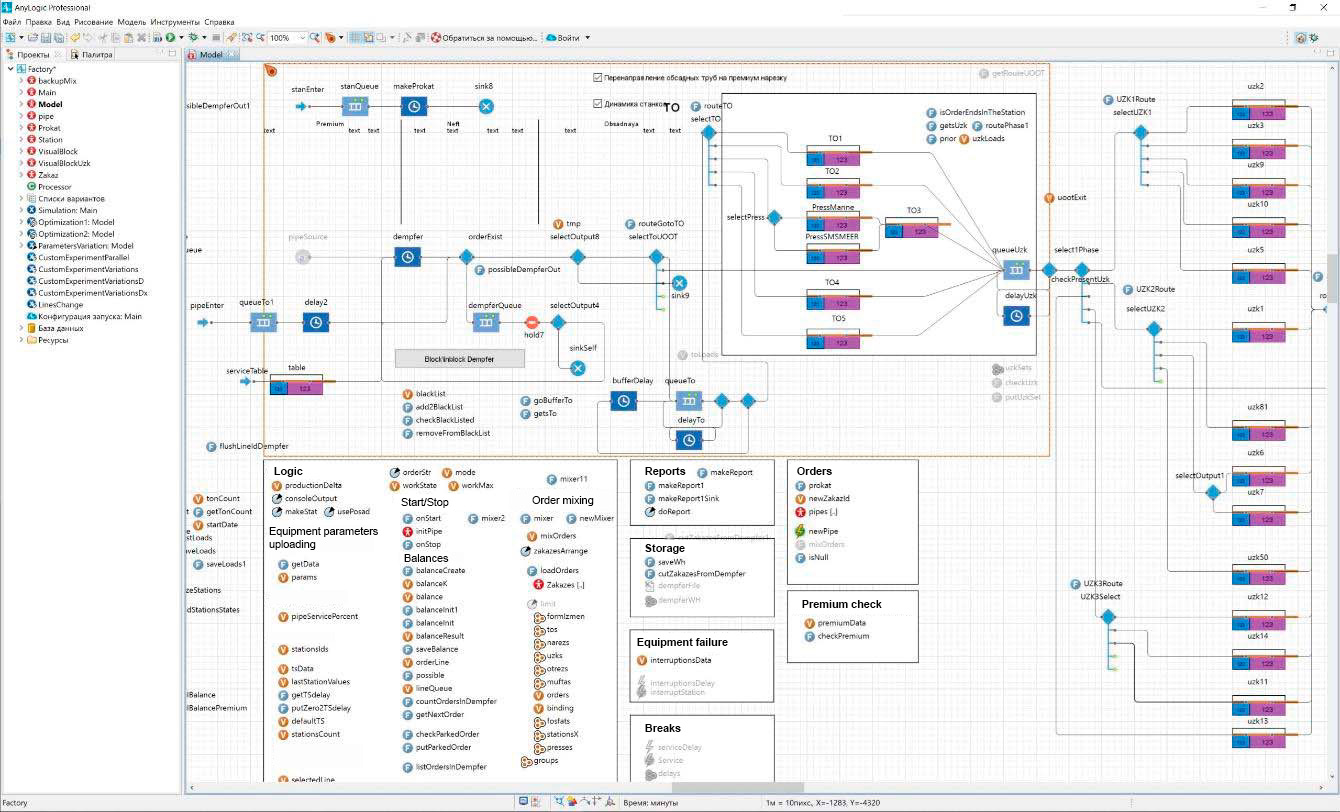
Task: Click the makeProkat delay block icon
Action: (x=415, y=107)
